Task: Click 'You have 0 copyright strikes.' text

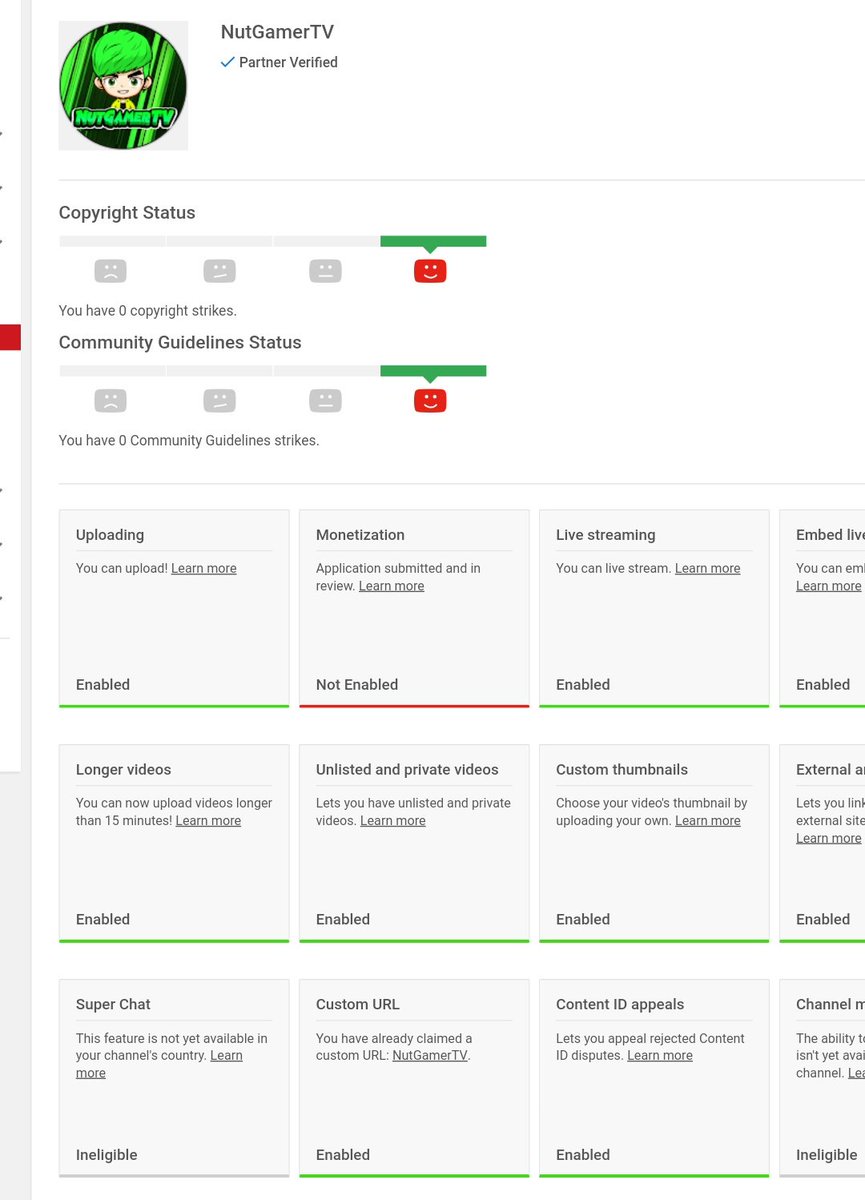Action: tap(148, 311)
